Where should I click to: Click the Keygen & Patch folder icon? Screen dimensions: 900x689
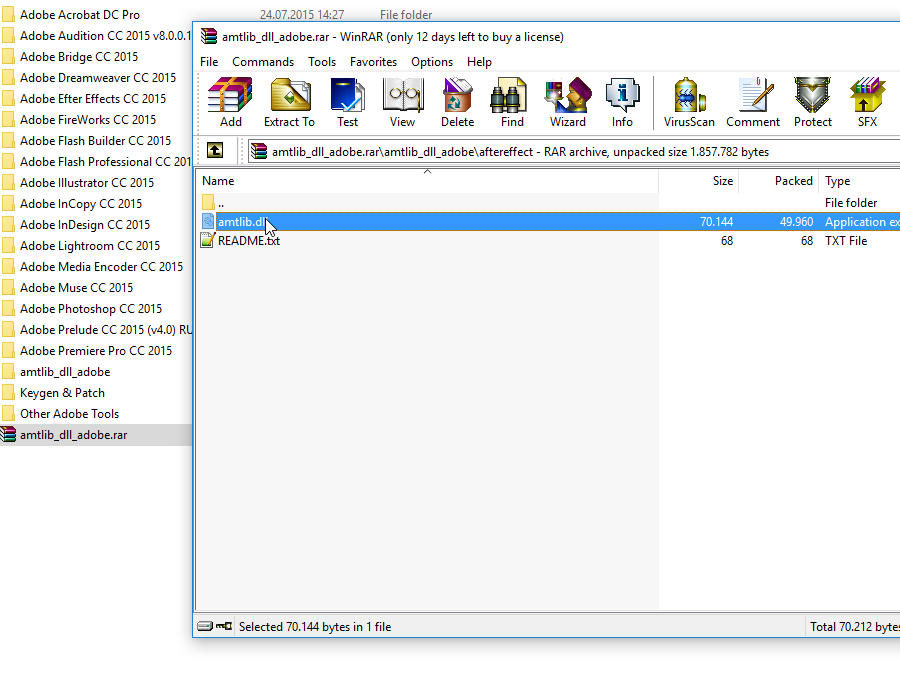tap(8, 393)
